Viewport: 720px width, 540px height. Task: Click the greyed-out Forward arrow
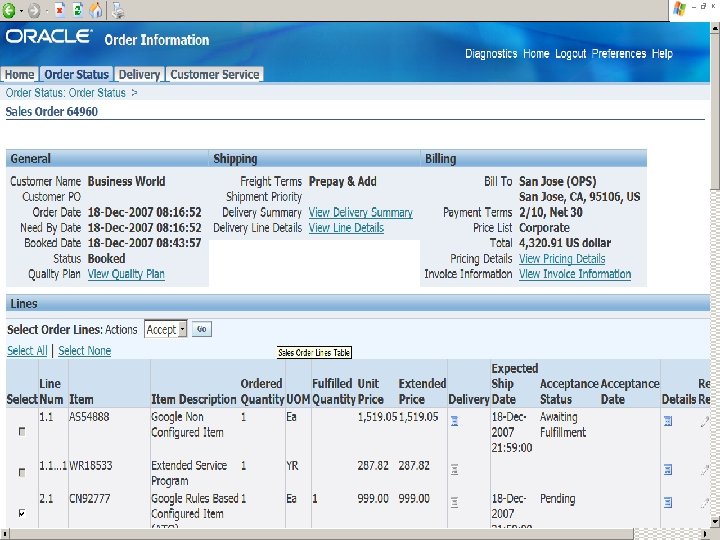pos(34,10)
